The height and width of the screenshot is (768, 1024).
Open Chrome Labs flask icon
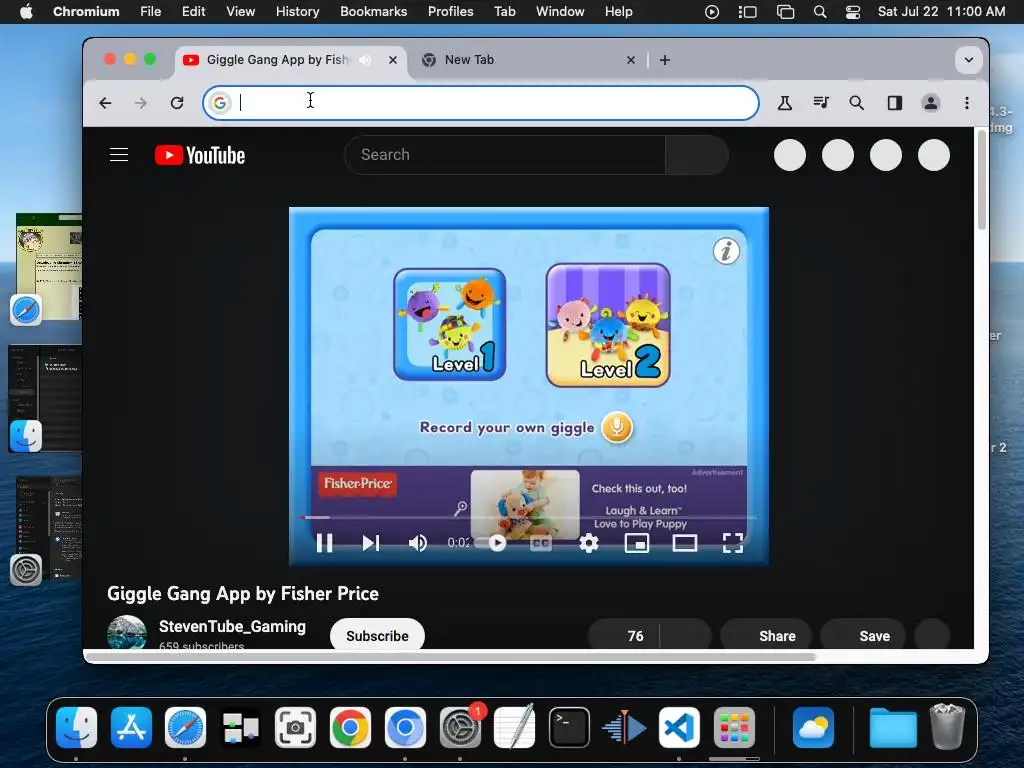[785, 103]
